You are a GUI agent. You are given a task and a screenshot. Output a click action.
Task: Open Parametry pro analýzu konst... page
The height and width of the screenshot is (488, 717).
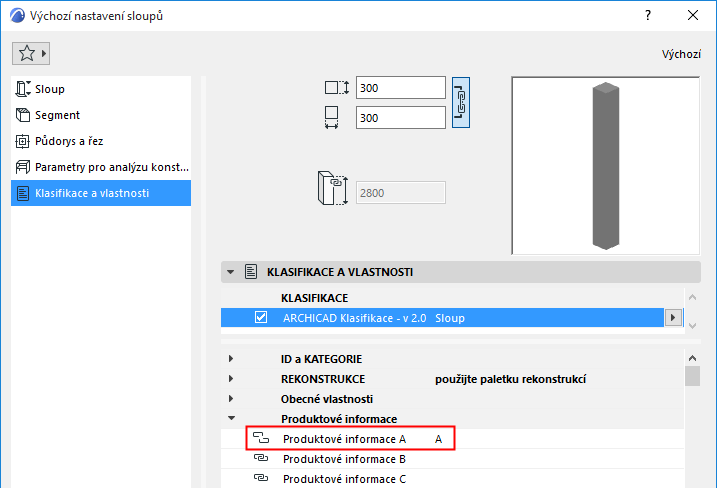[x=101, y=167]
